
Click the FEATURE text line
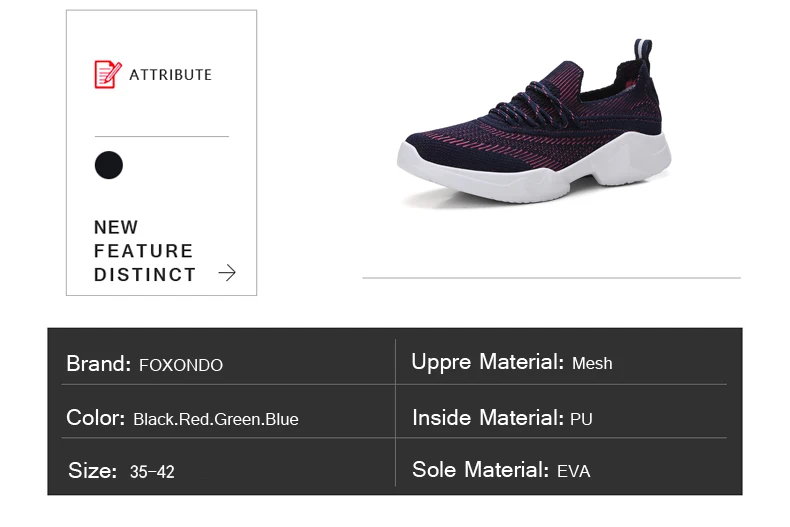click(144, 251)
